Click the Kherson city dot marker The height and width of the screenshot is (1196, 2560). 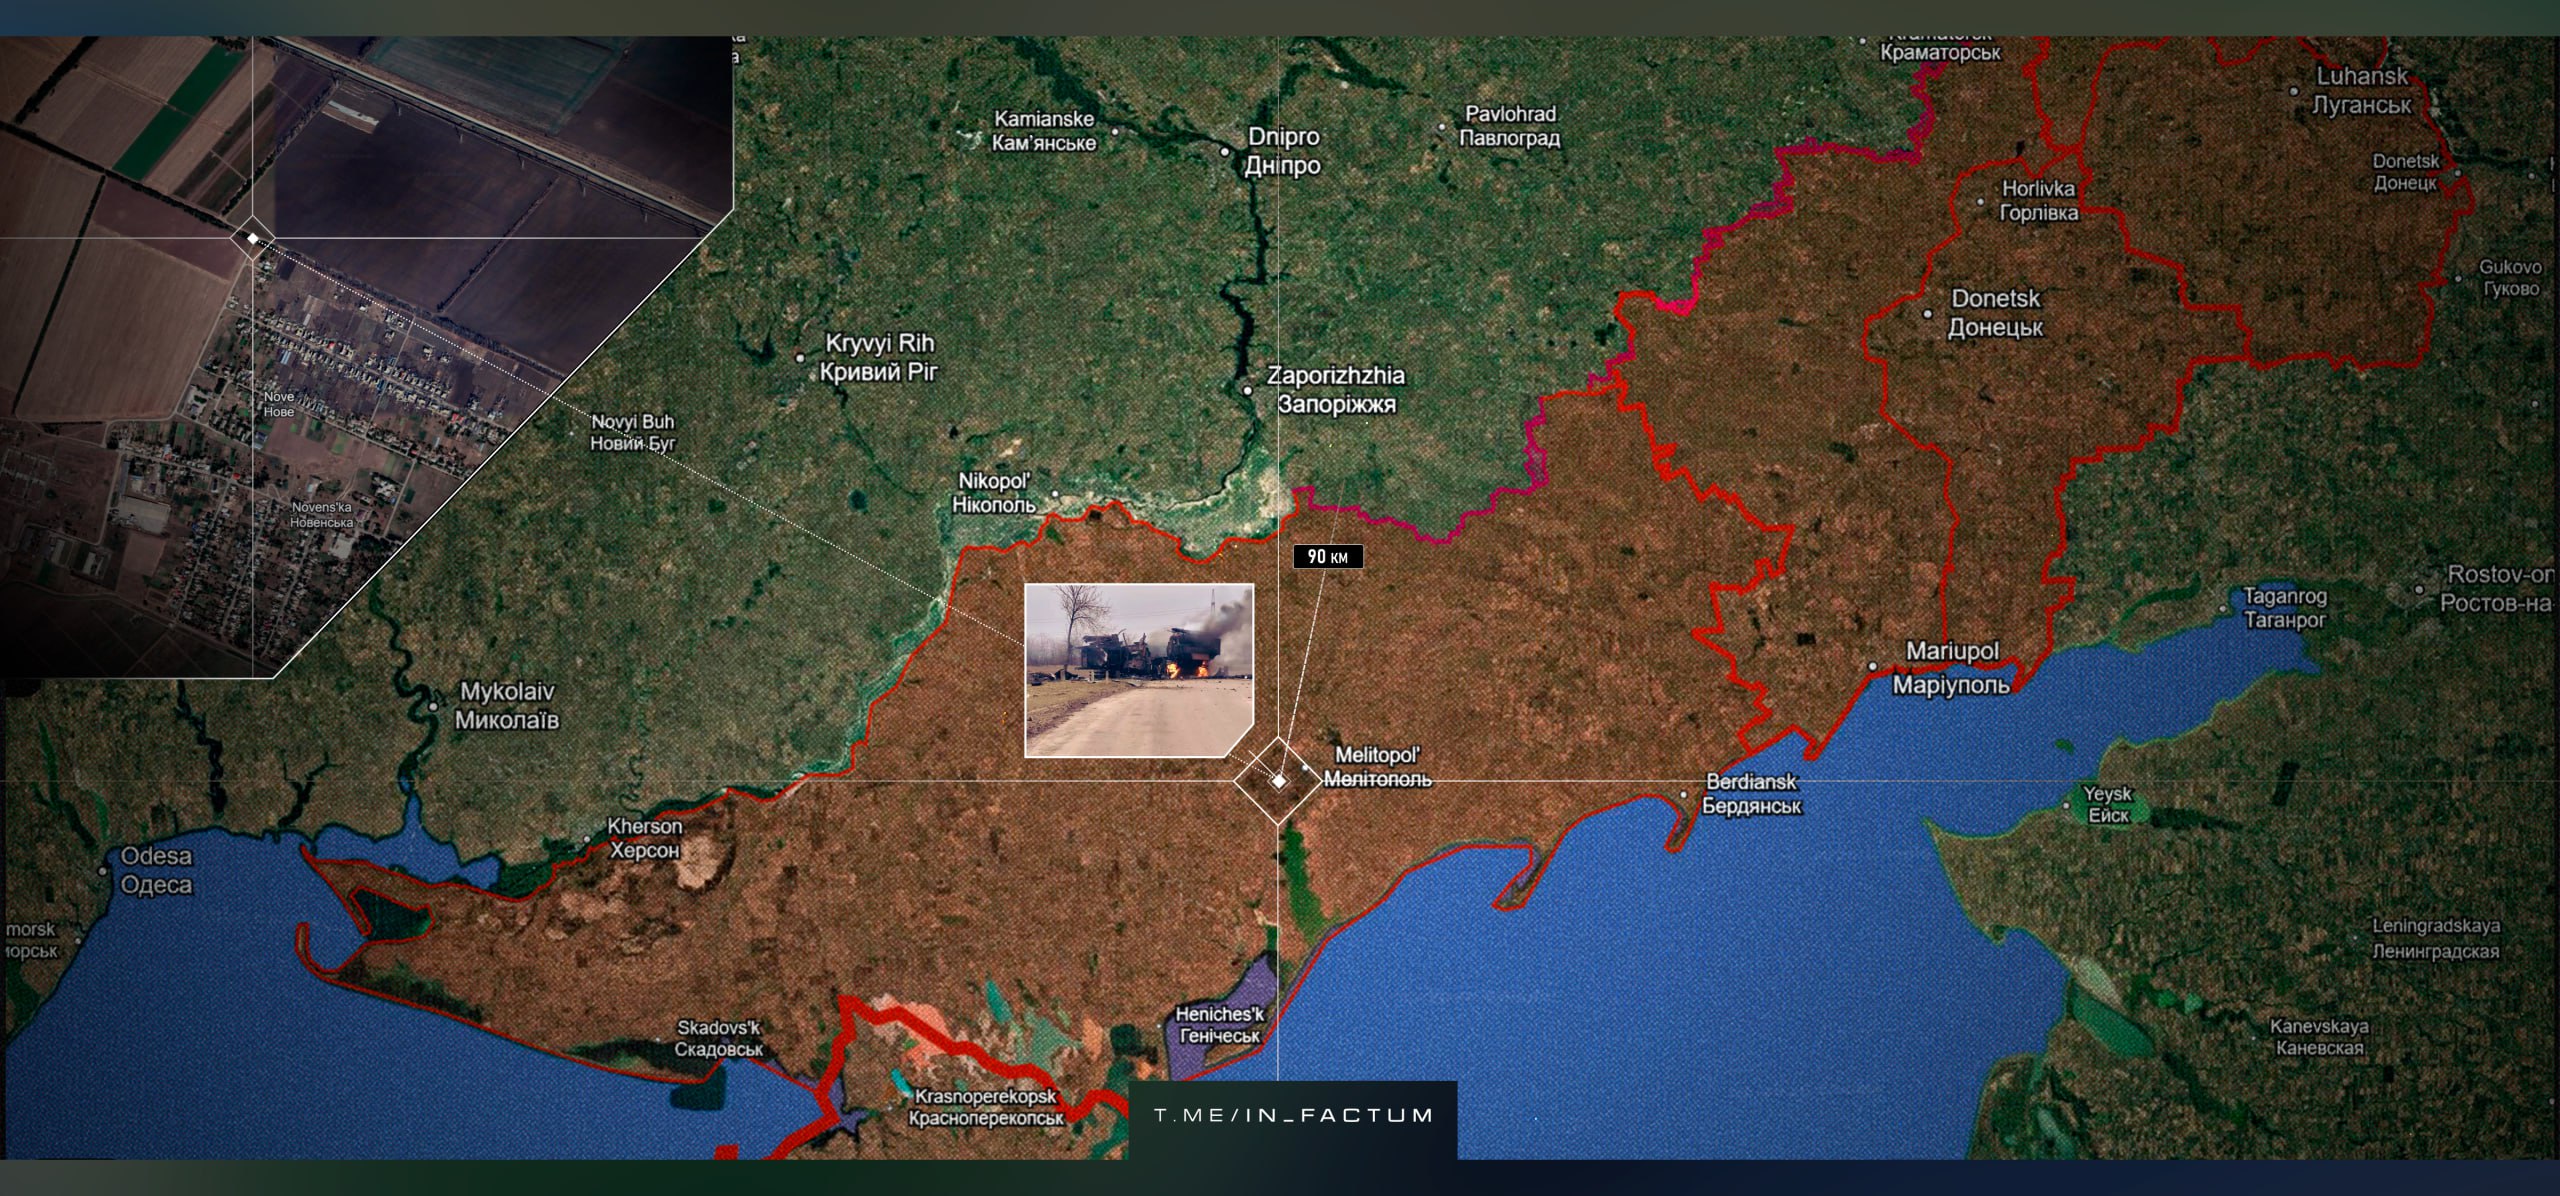point(588,839)
